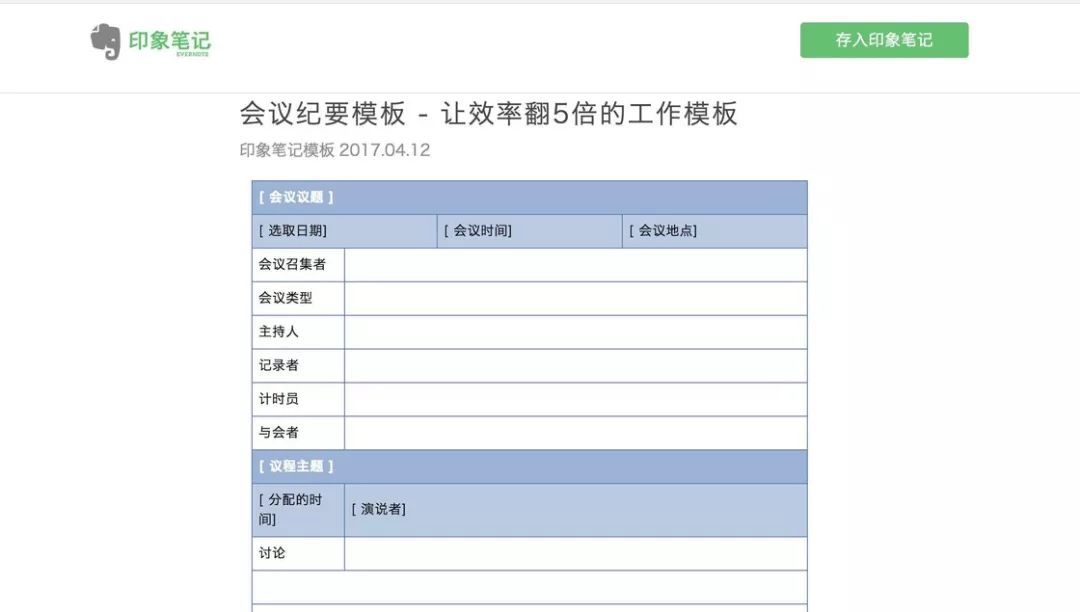
Task: Click the [会议时间] time cell
Action: click(529, 231)
